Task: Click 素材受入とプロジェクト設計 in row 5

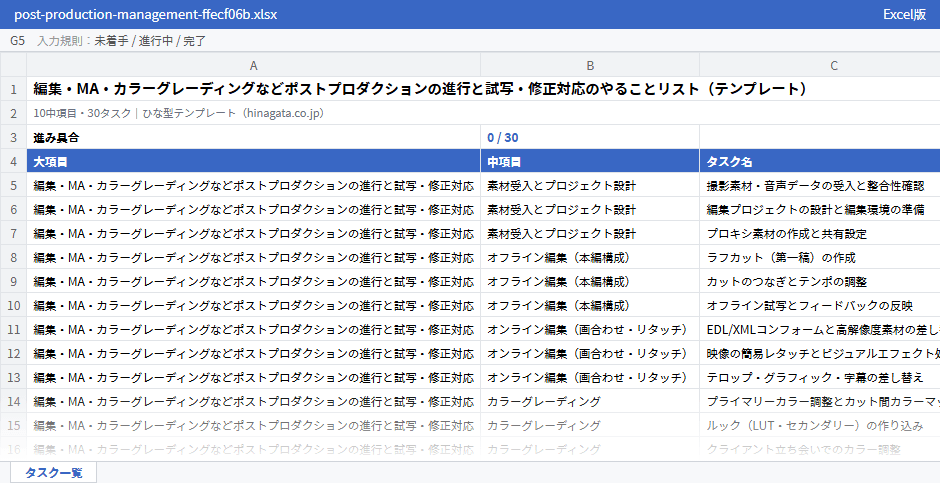Action: pos(590,185)
